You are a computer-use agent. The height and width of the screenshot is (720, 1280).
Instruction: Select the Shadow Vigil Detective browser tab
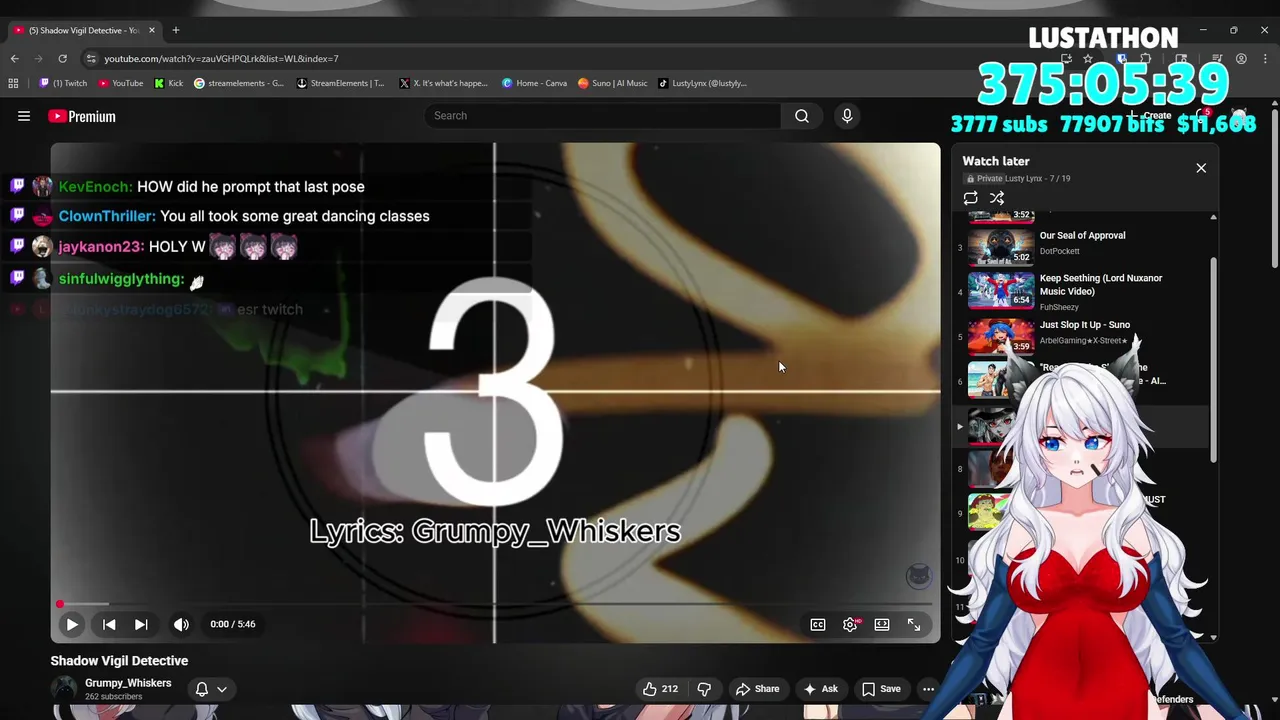tap(84, 30)
